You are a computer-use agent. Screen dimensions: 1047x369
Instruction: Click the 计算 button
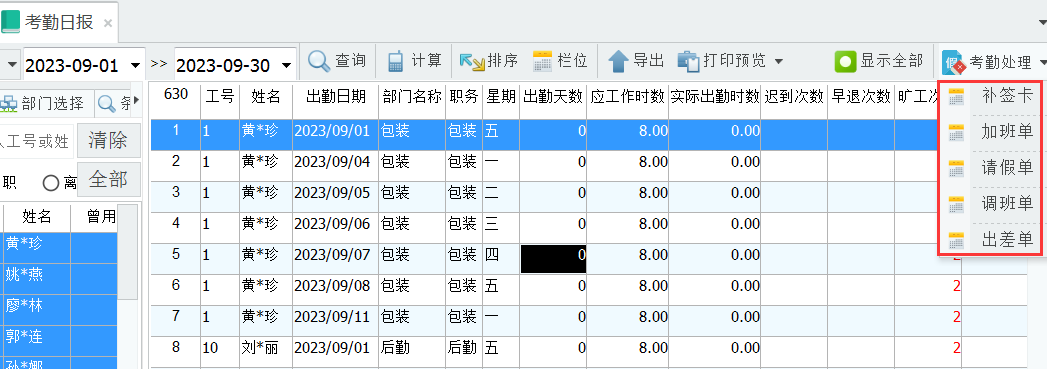pos(415,61)
